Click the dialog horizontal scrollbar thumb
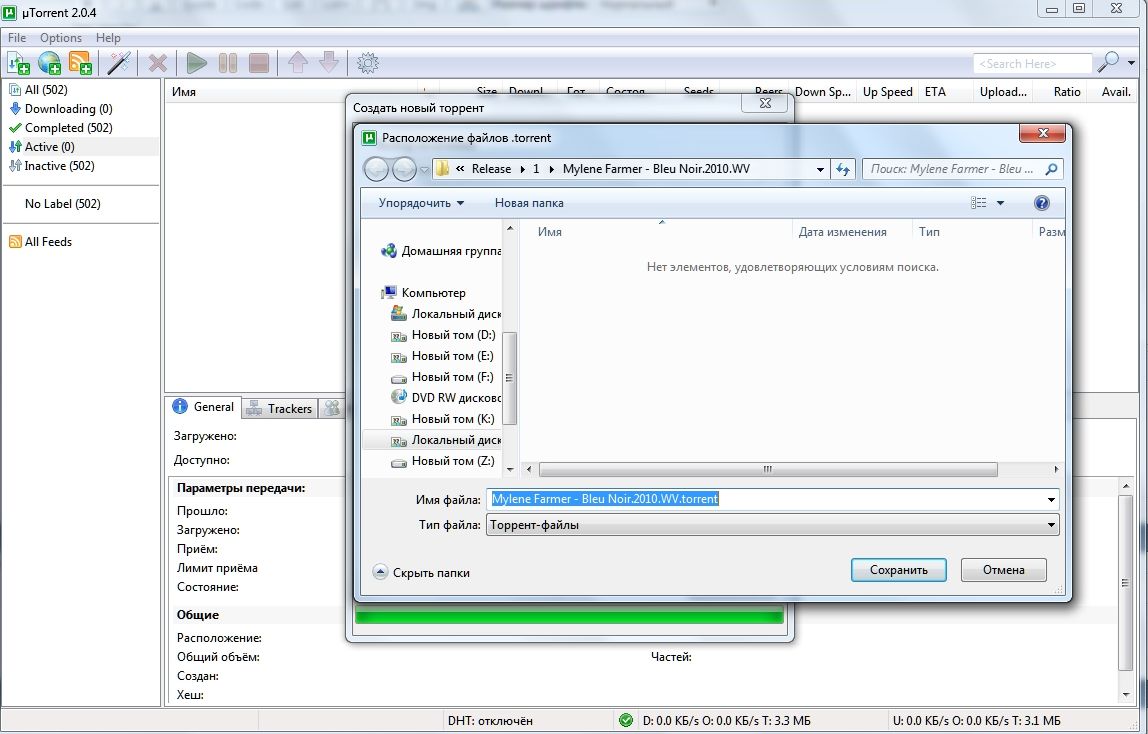 click(x=768, y=469)
